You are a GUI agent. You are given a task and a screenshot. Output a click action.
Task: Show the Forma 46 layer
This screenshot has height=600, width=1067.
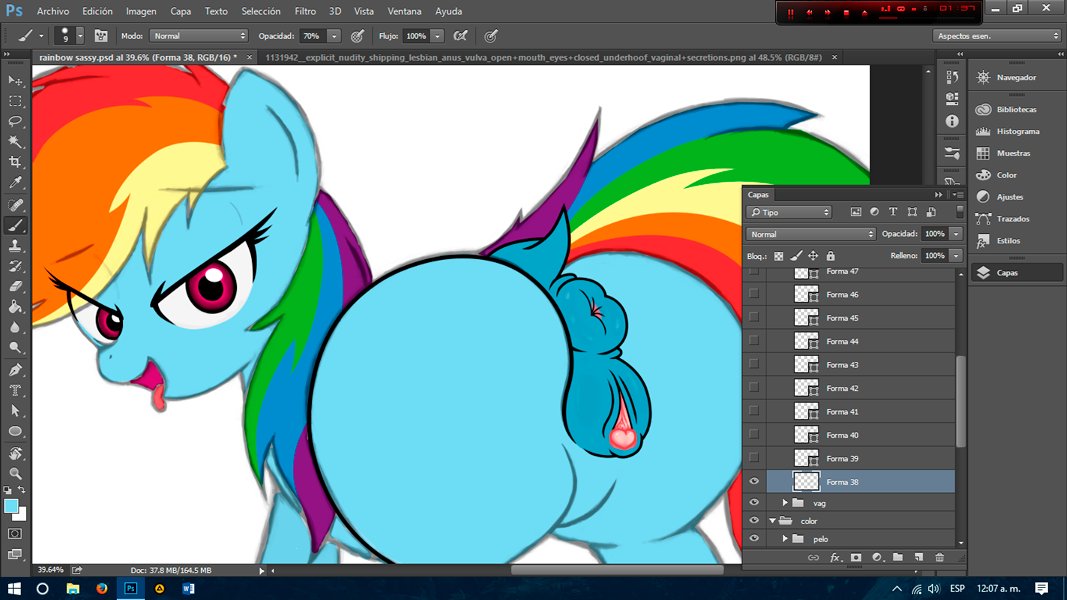click(x=754, y=294)
